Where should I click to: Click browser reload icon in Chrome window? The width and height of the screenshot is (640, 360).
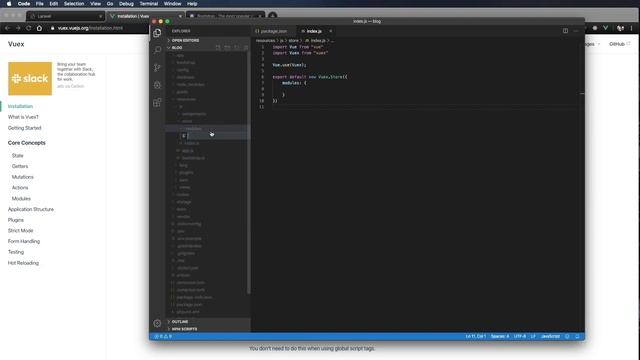(x=29, y=28)
